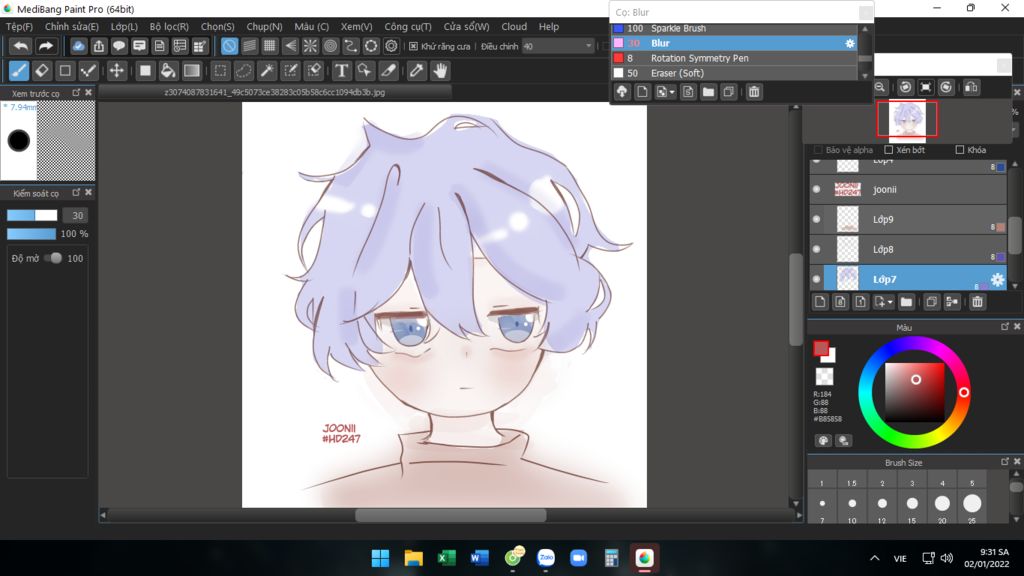Click the Undo arrow
The image size is (1024, 576).
21,46
